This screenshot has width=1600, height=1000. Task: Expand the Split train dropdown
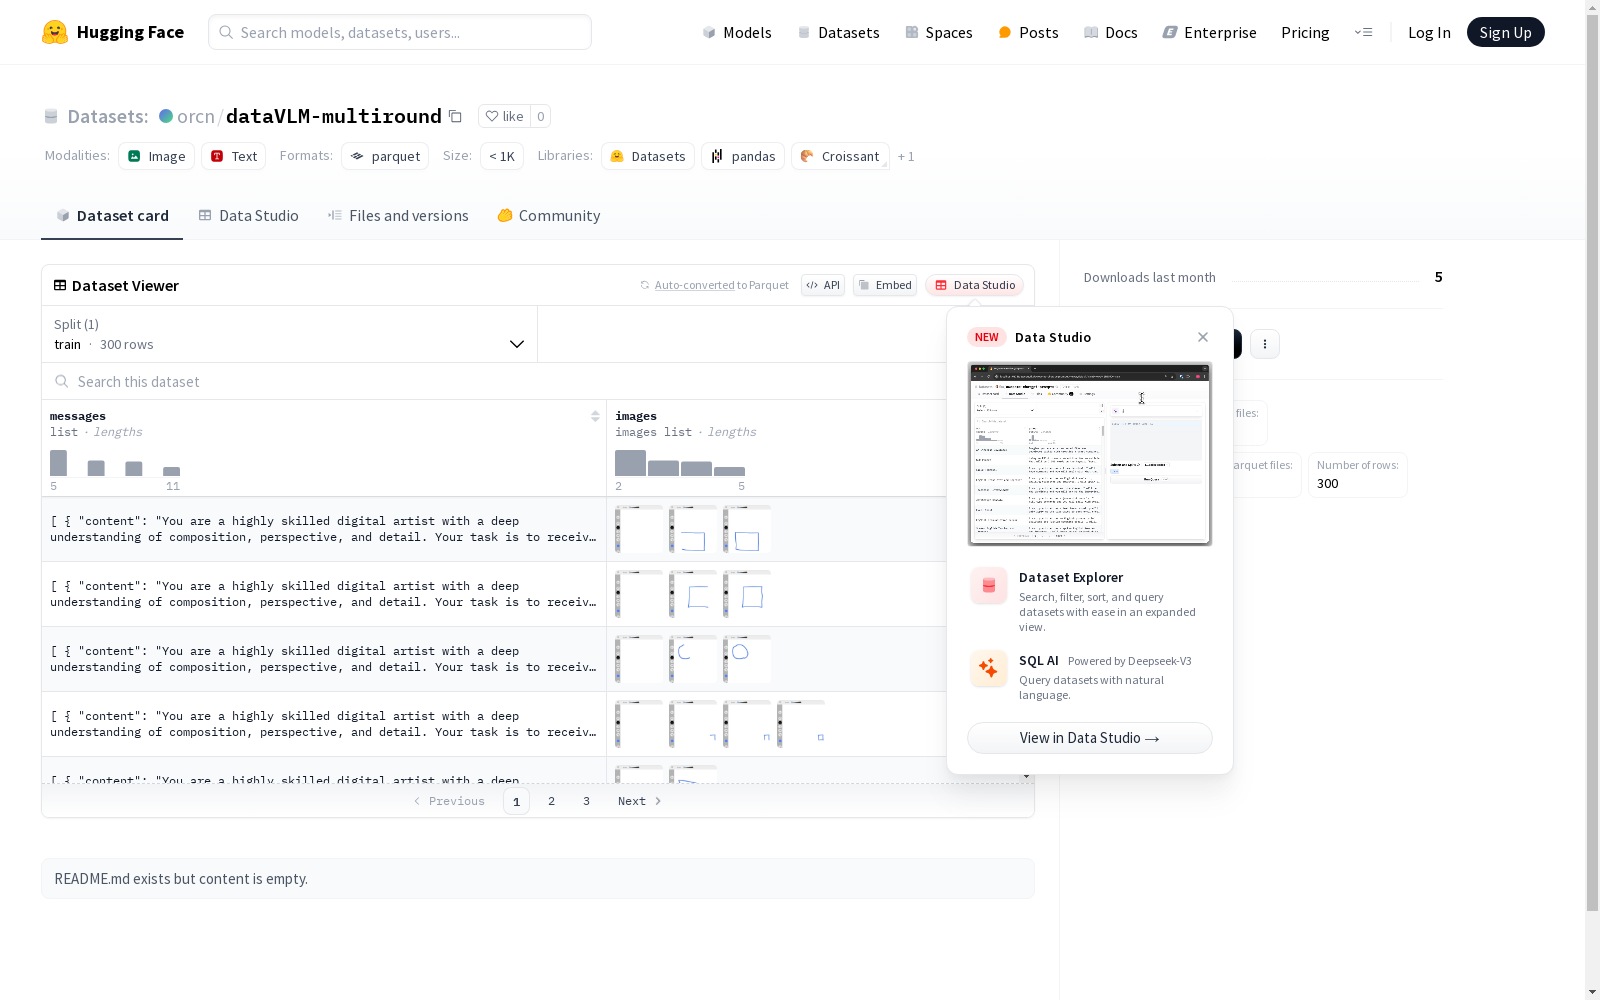tap(290, 334)
